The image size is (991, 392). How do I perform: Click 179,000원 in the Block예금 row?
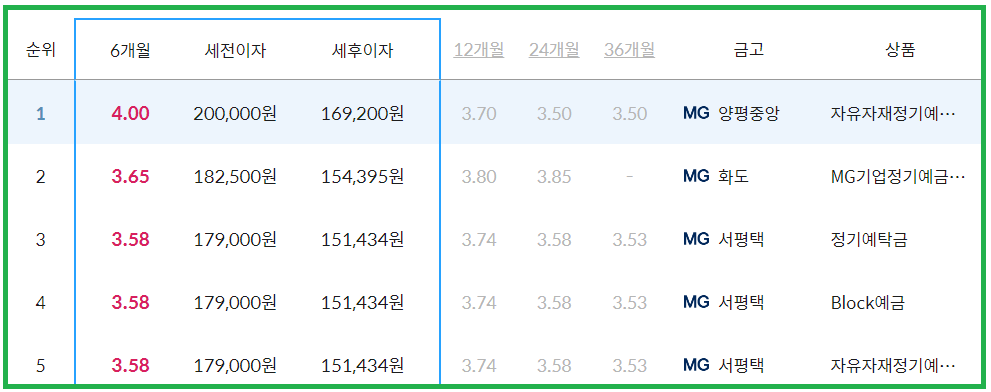pos(235,303)
